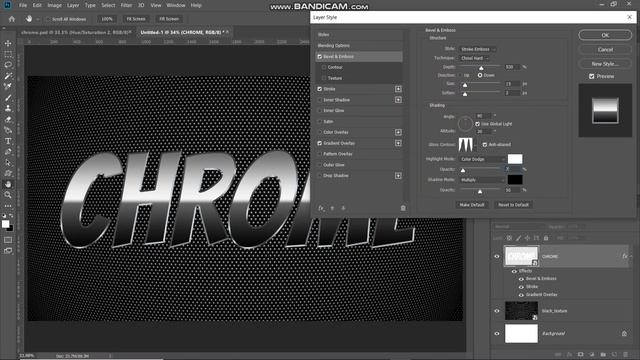Click the white Highlight Mode color swatch
Screen dimensions: 640x360
(515, 159)
